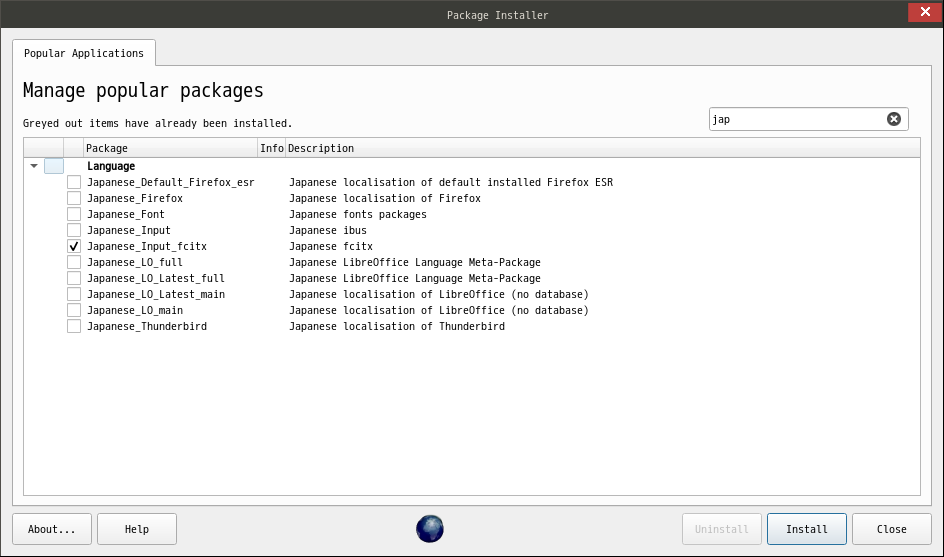Screen dimensions: 944x557
Task: Uncheck the Japanese_Input_fcitx package
Action: pos(73,246)
